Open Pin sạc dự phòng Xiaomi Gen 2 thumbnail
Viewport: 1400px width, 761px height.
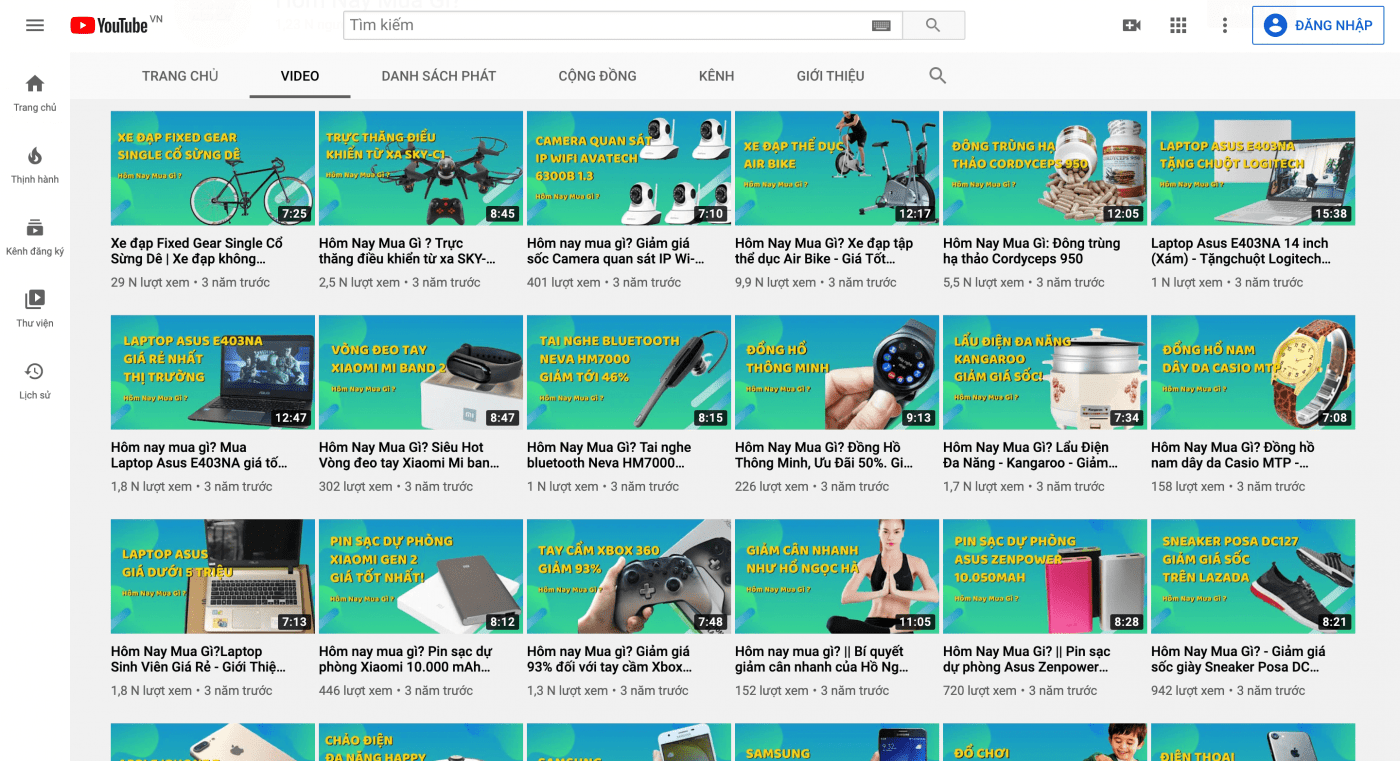tap(421, 576)
